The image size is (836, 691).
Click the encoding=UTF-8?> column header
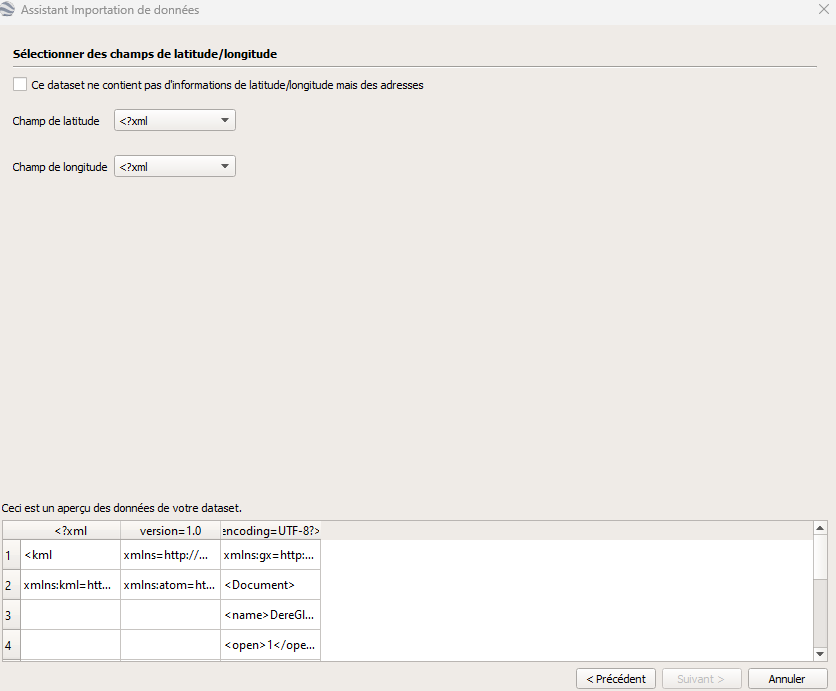tap(270, 530)
